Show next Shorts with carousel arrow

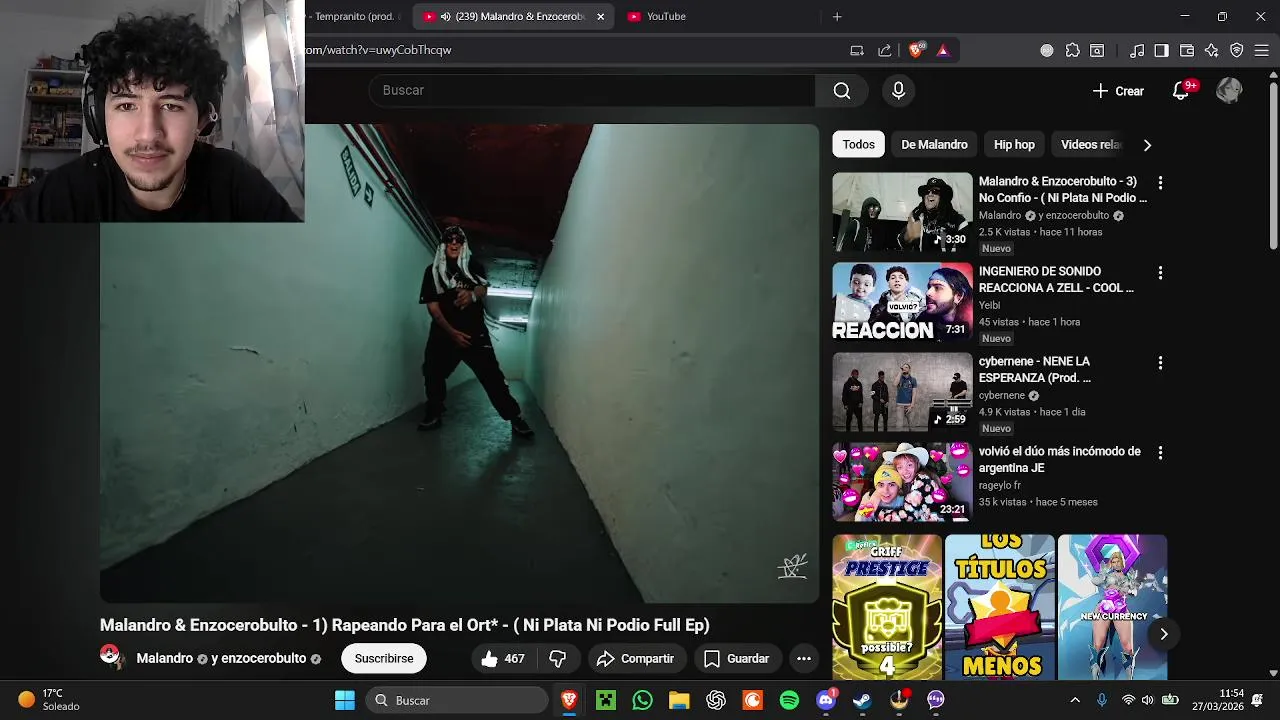pos(1163,634)
